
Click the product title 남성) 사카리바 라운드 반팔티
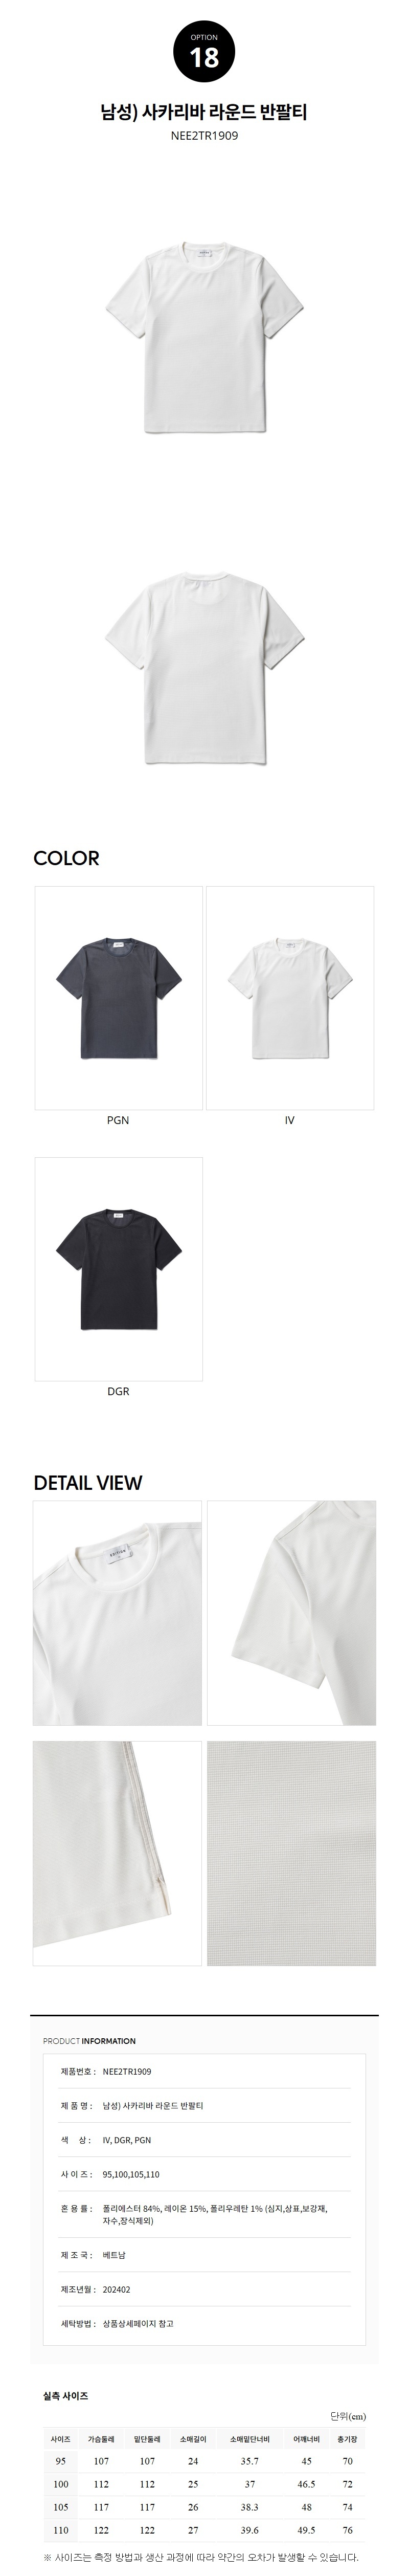[204, 113]
